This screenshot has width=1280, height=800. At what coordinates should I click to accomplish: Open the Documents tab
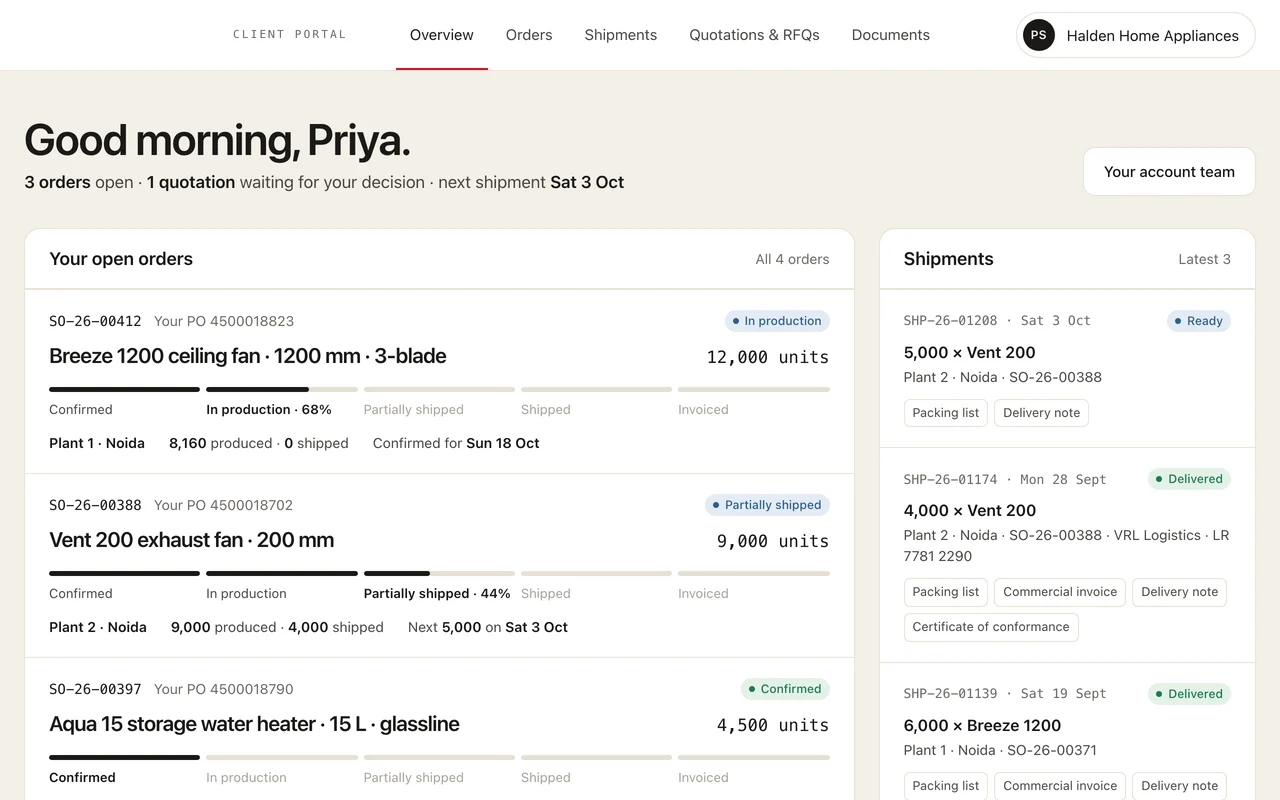point(891,35)
